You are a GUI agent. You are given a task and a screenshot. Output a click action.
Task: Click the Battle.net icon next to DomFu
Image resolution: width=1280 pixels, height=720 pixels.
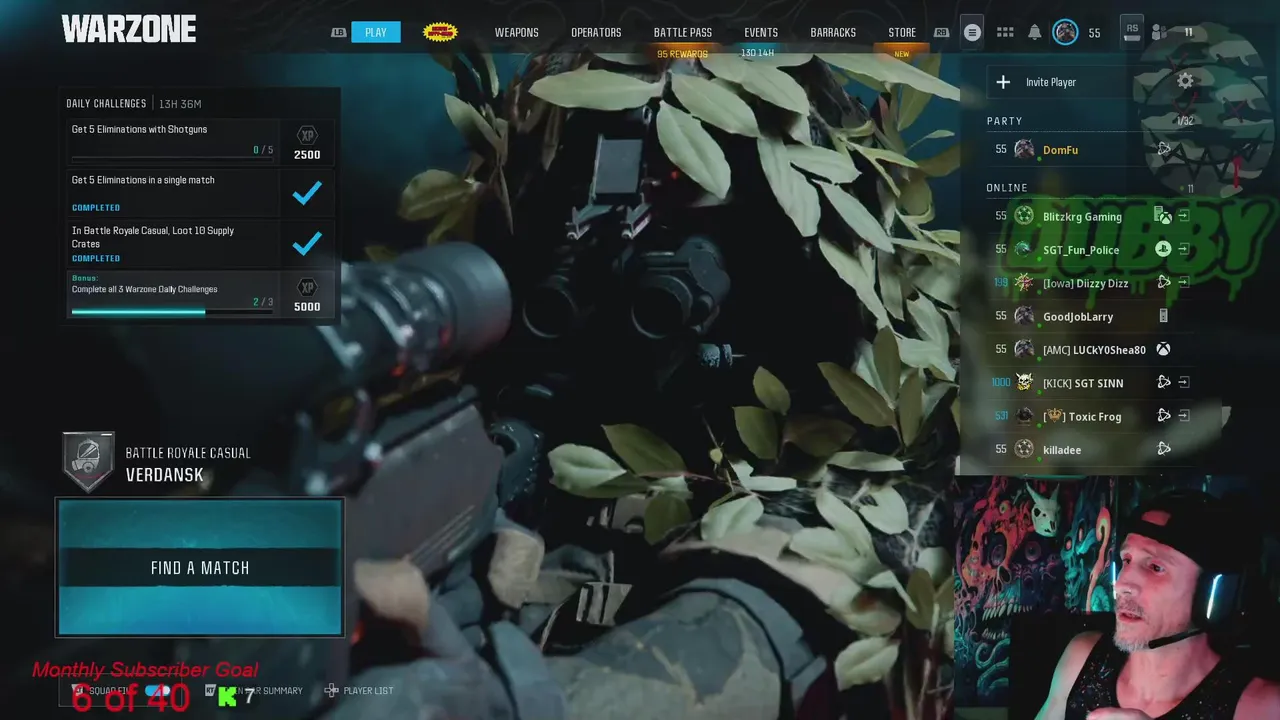1163,149
